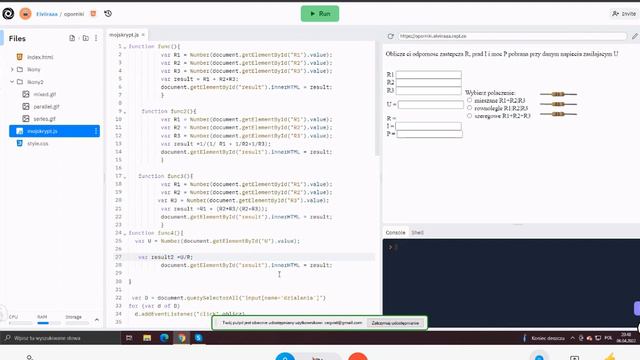Click the pencil icon beside preview URL
The height and width of the screenshot is (360, 640).
tap(635, 36)
